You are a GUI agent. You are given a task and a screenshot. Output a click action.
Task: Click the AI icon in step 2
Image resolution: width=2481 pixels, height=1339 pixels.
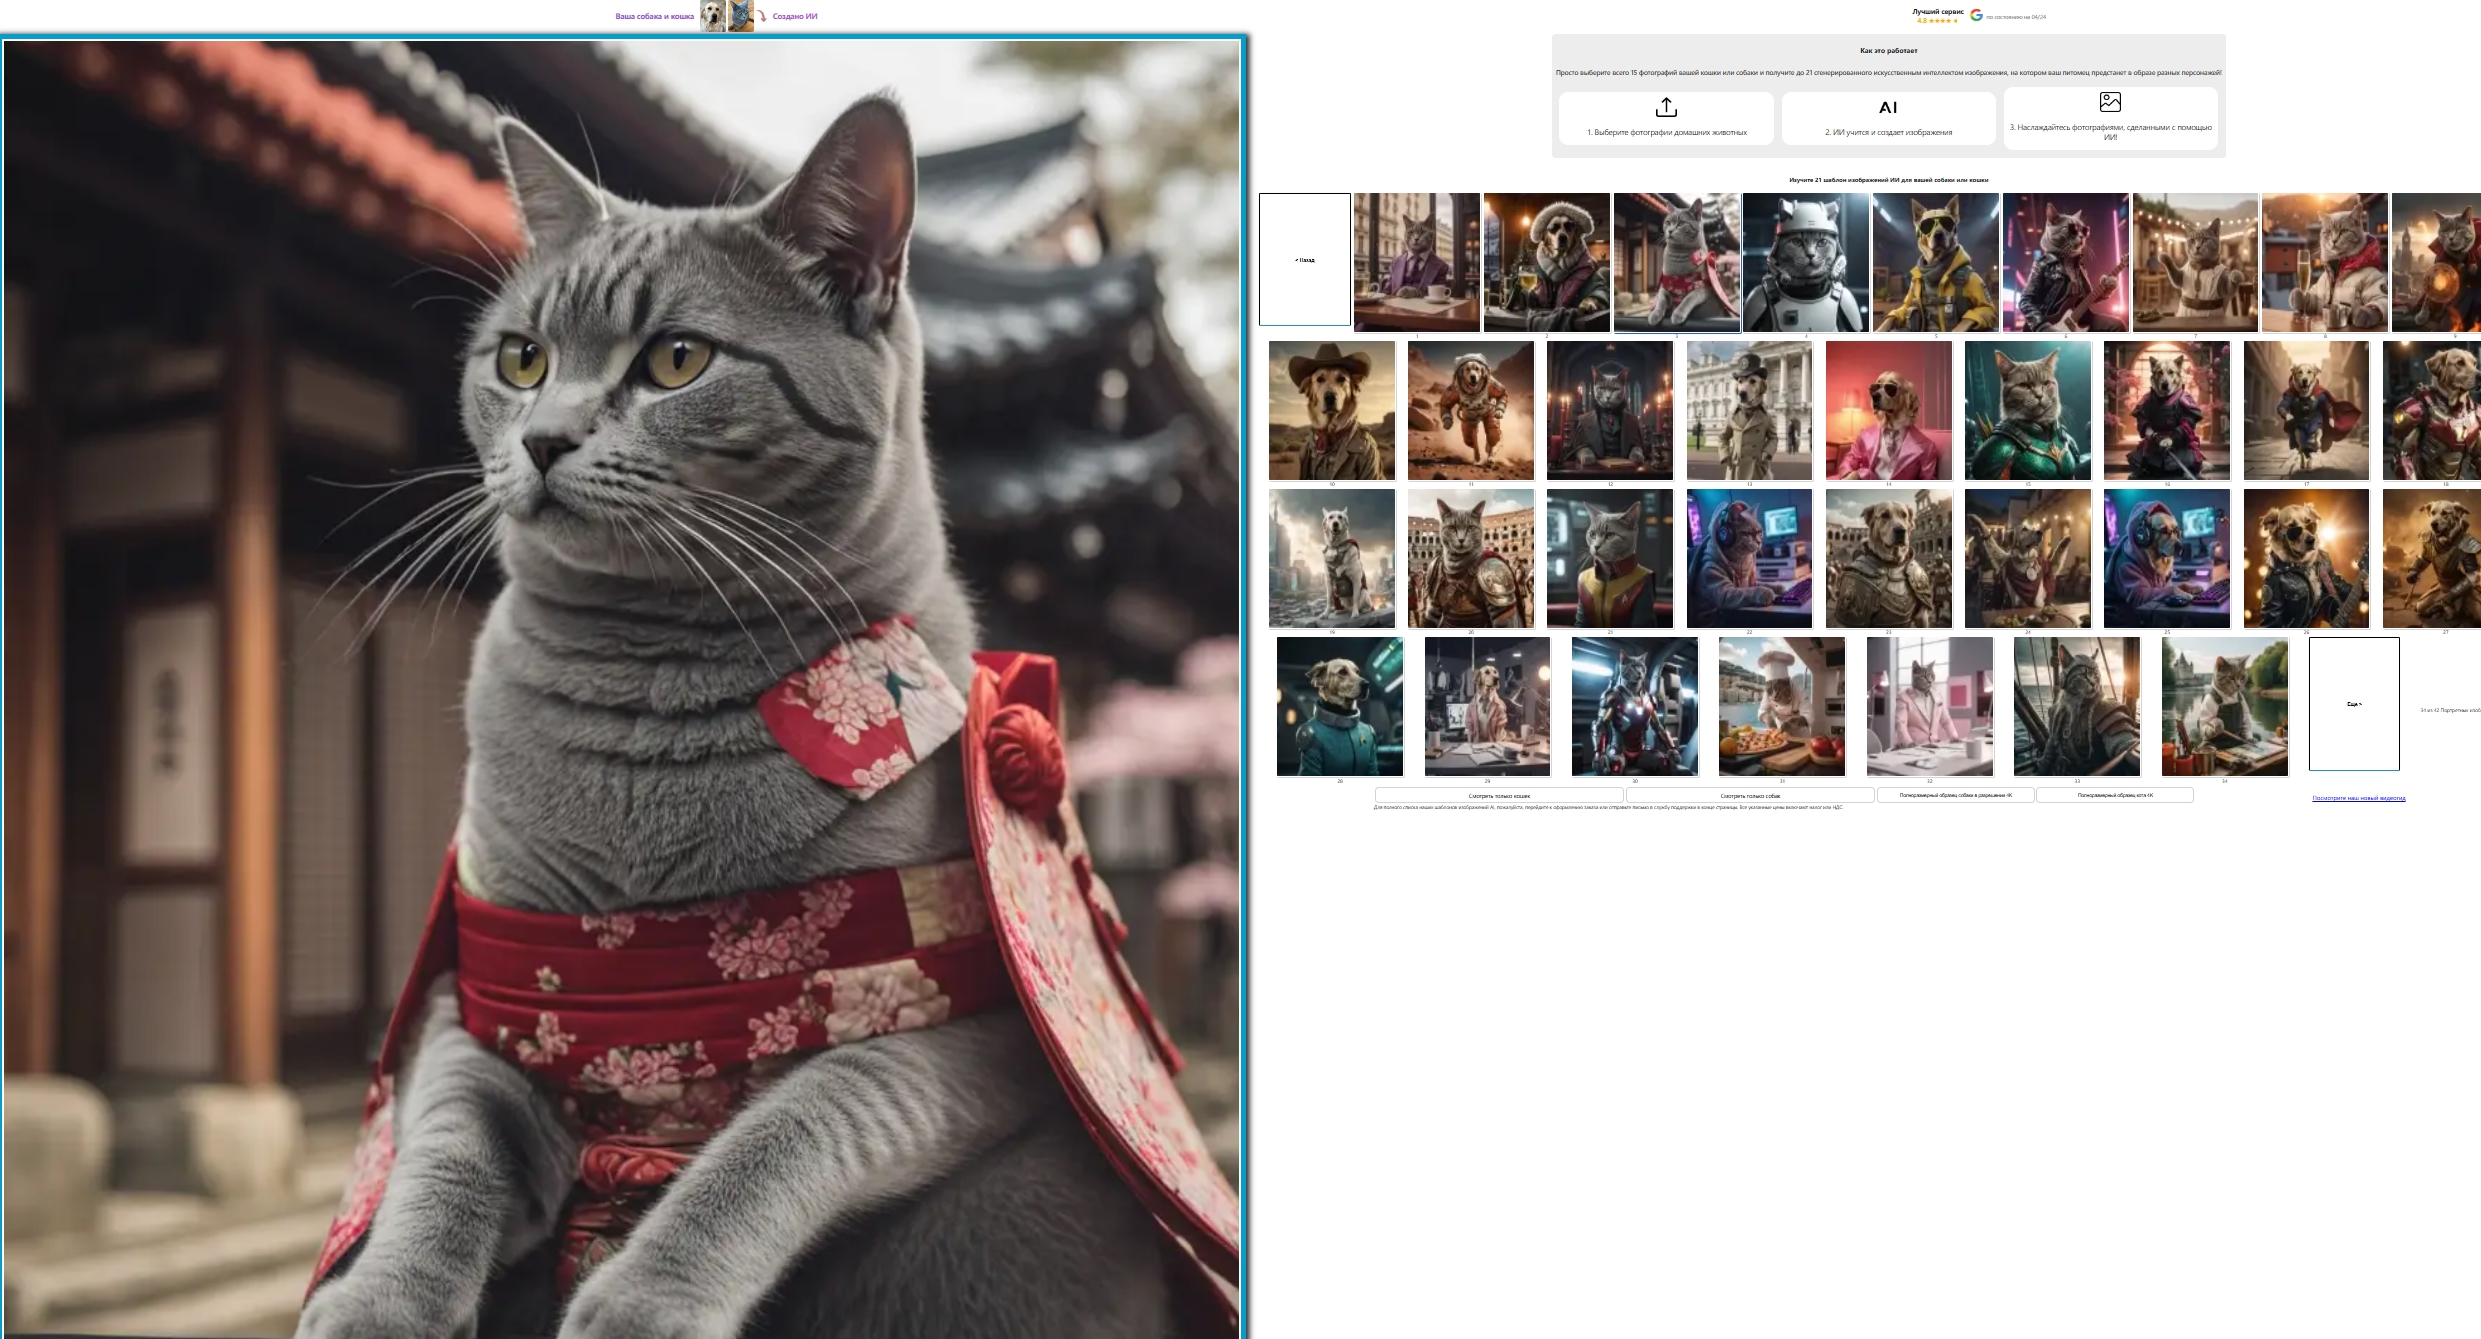click(1888, 108)
